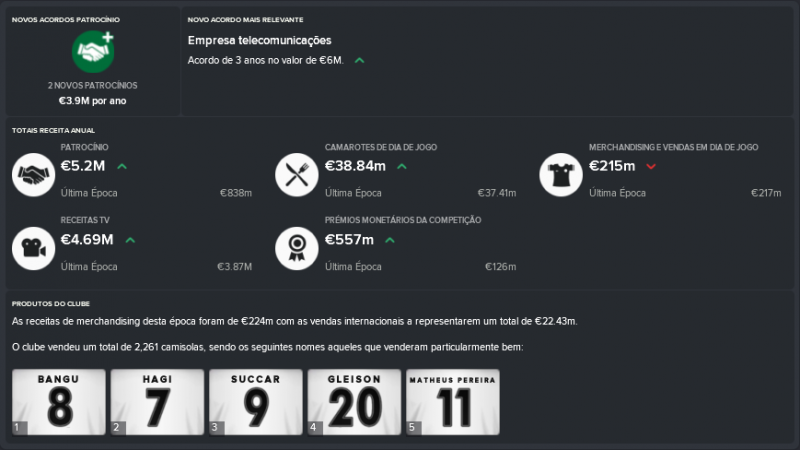Image resolution: width=800 pixels, height=450 pixels.
Task: Click the green handshake new sponsorships icon
Action: 92,51
